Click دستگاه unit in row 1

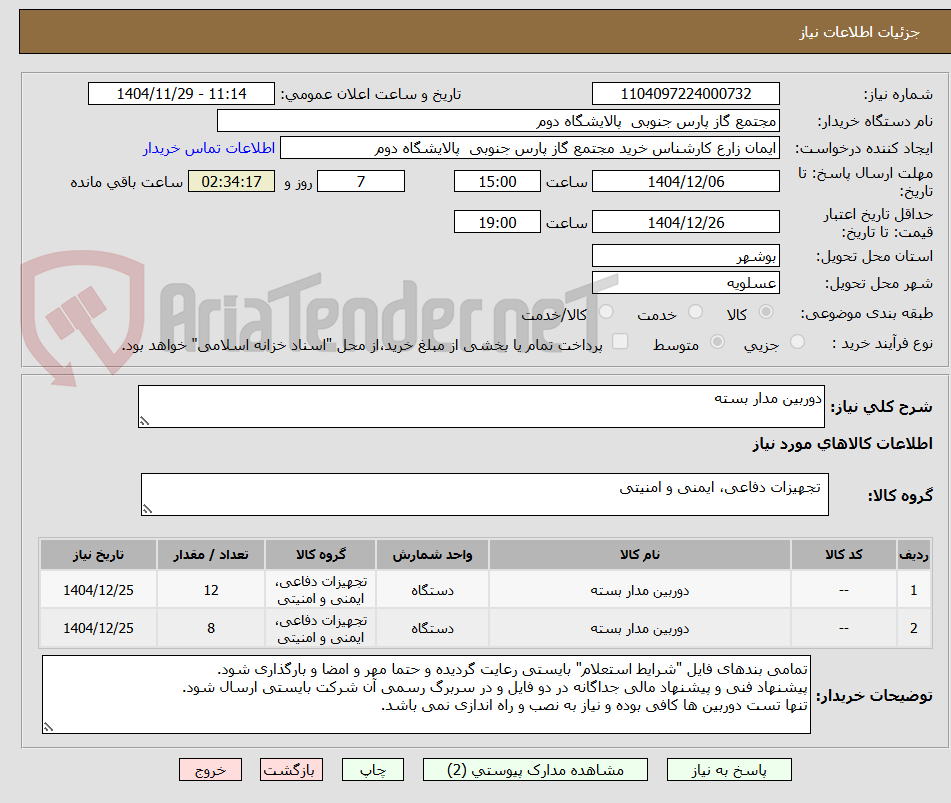432,590
